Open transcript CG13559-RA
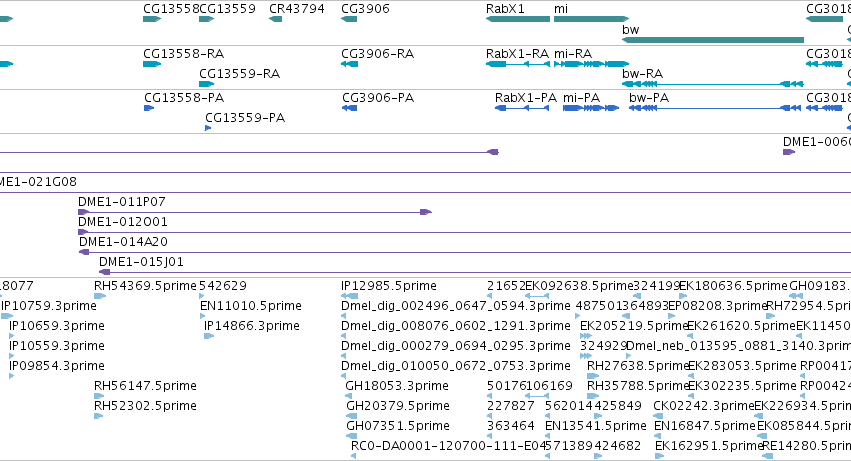Viewport: 851px width, 461px height. pos(207,84)
